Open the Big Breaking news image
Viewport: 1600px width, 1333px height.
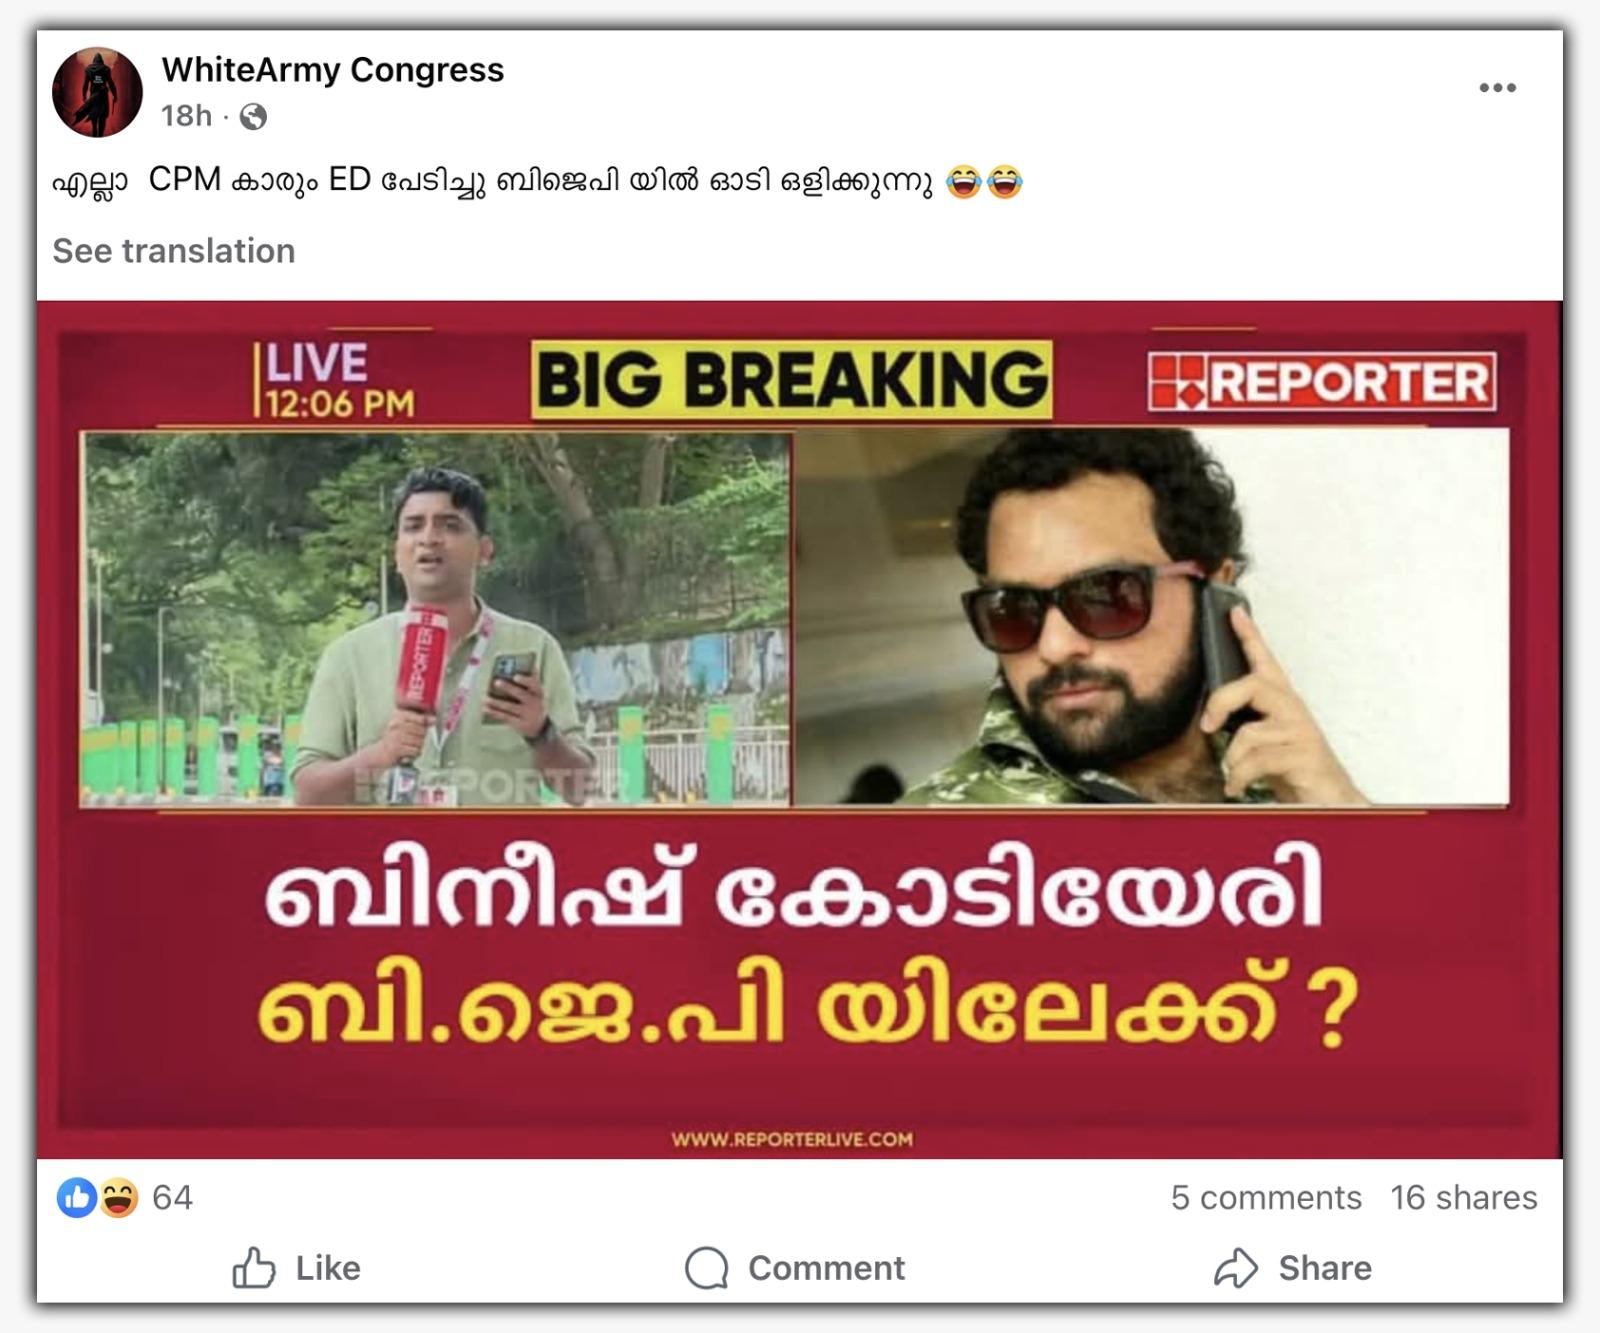[800, 730]
